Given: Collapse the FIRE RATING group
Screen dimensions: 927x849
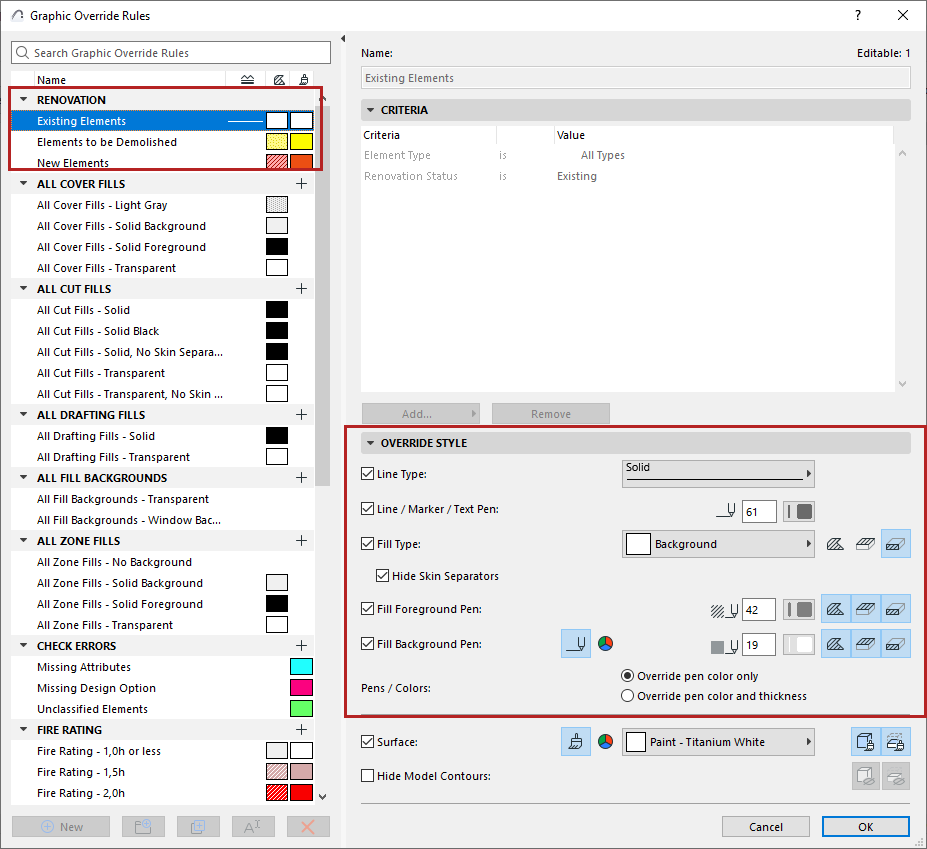Looking at the screenshot, I should point(24,730).
